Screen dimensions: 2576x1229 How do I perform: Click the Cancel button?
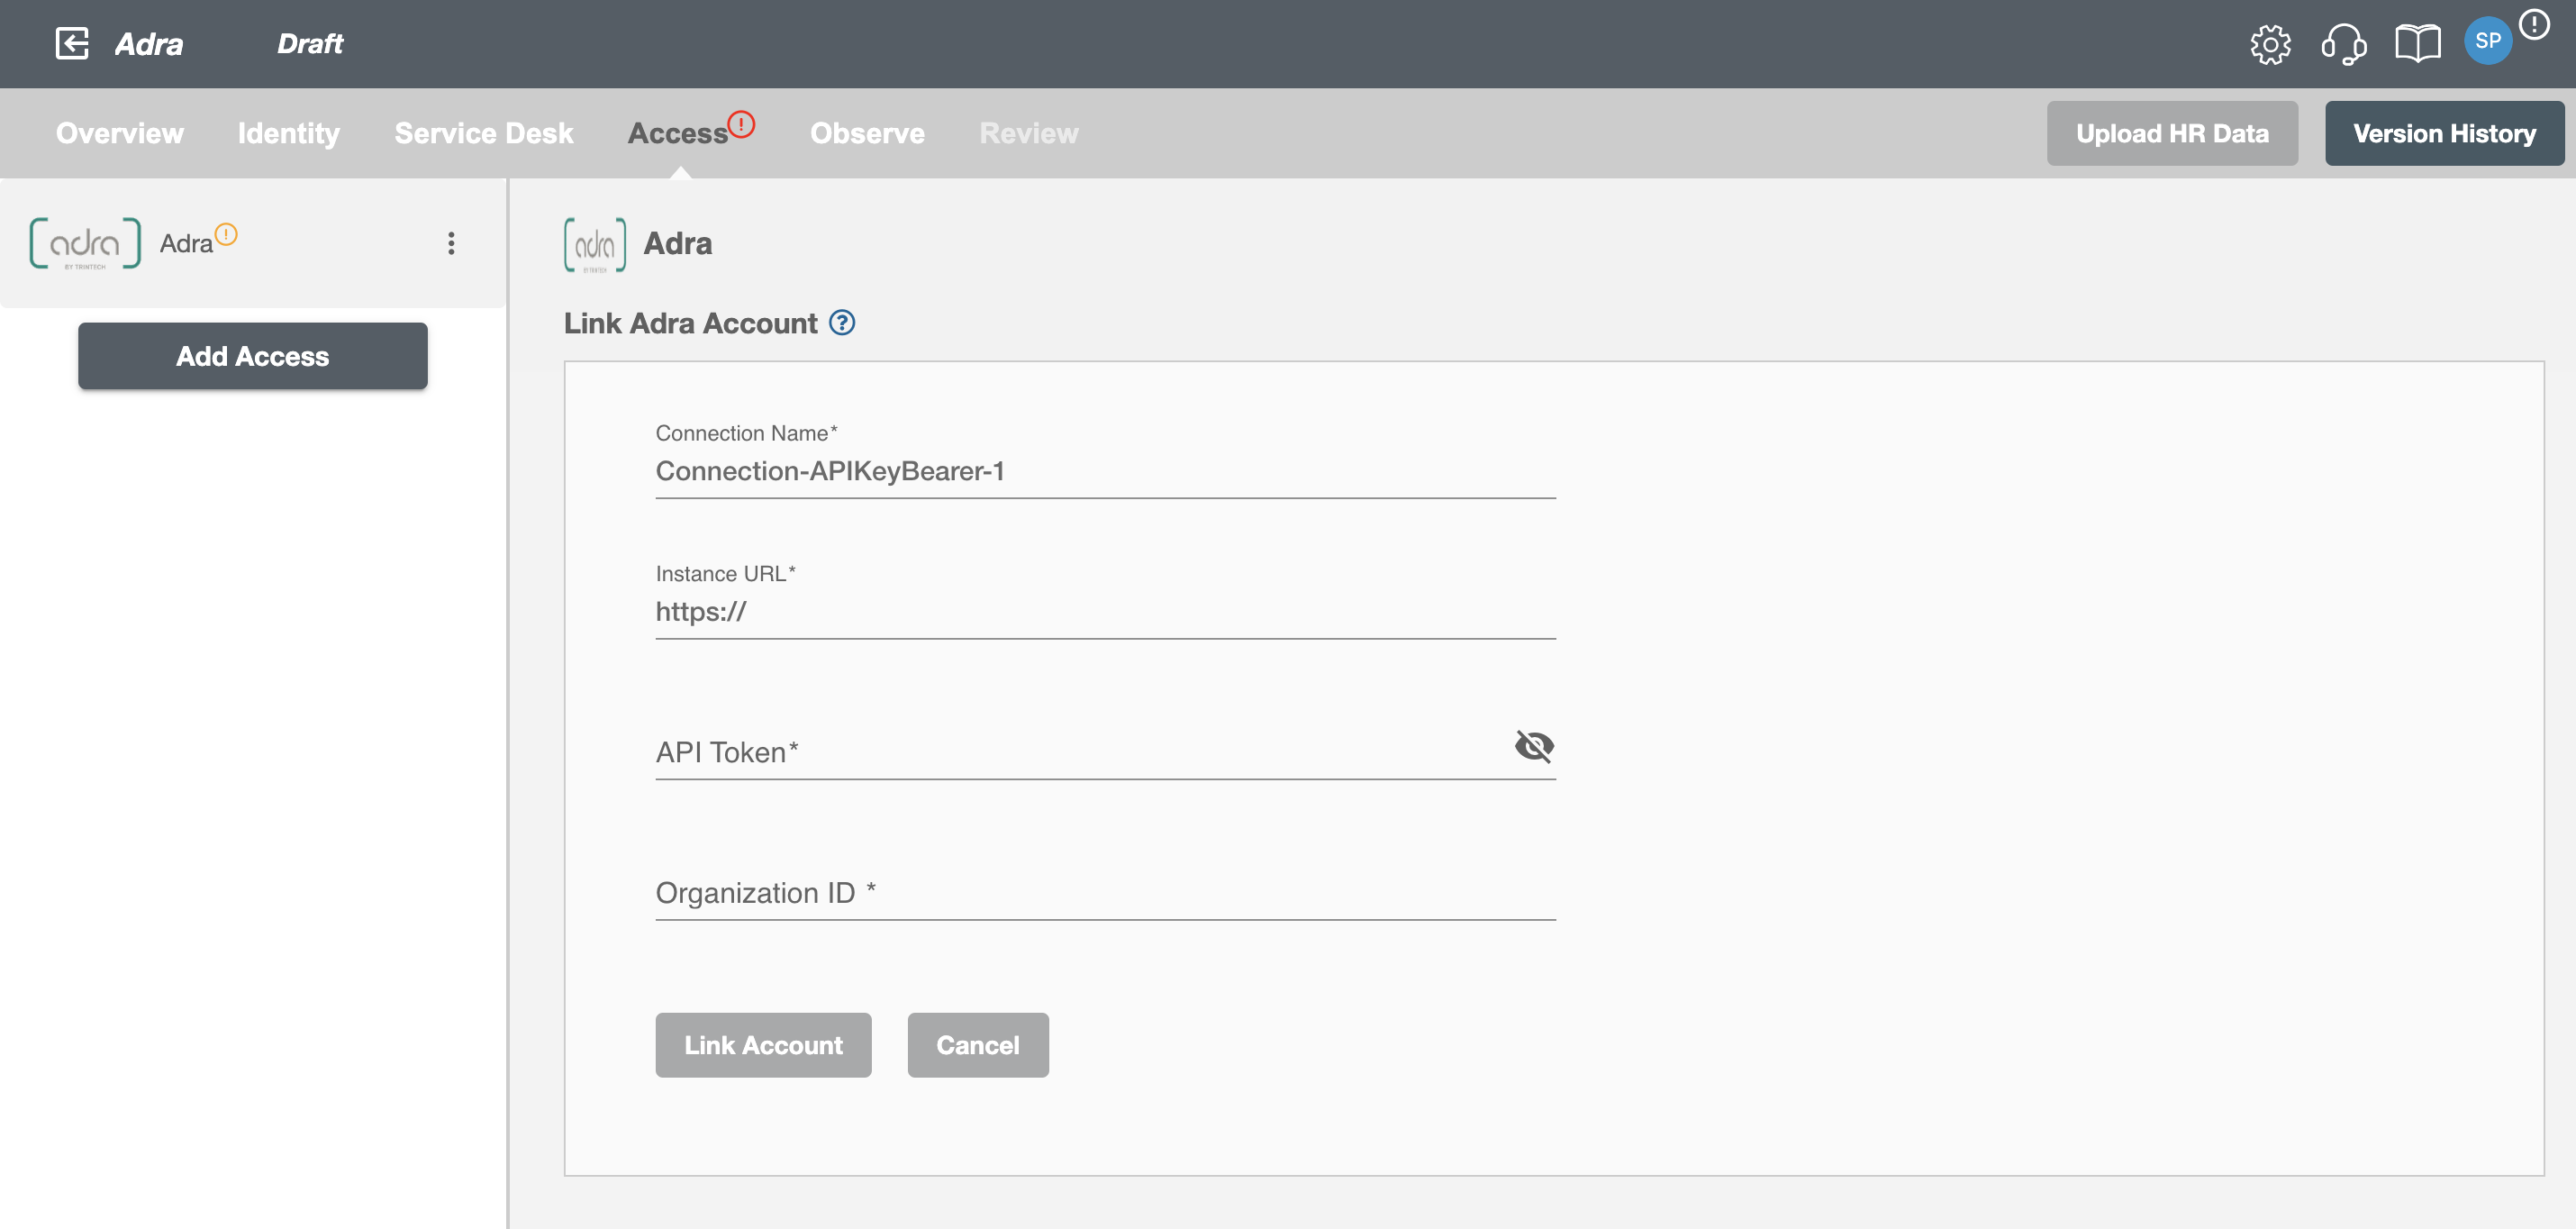[x=977, y=1045]
